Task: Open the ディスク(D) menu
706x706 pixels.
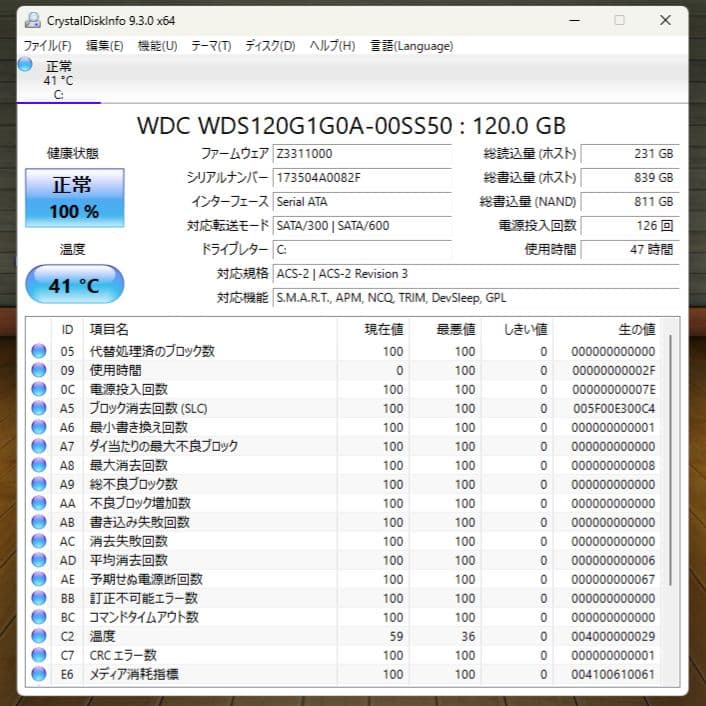Action: 270,46
